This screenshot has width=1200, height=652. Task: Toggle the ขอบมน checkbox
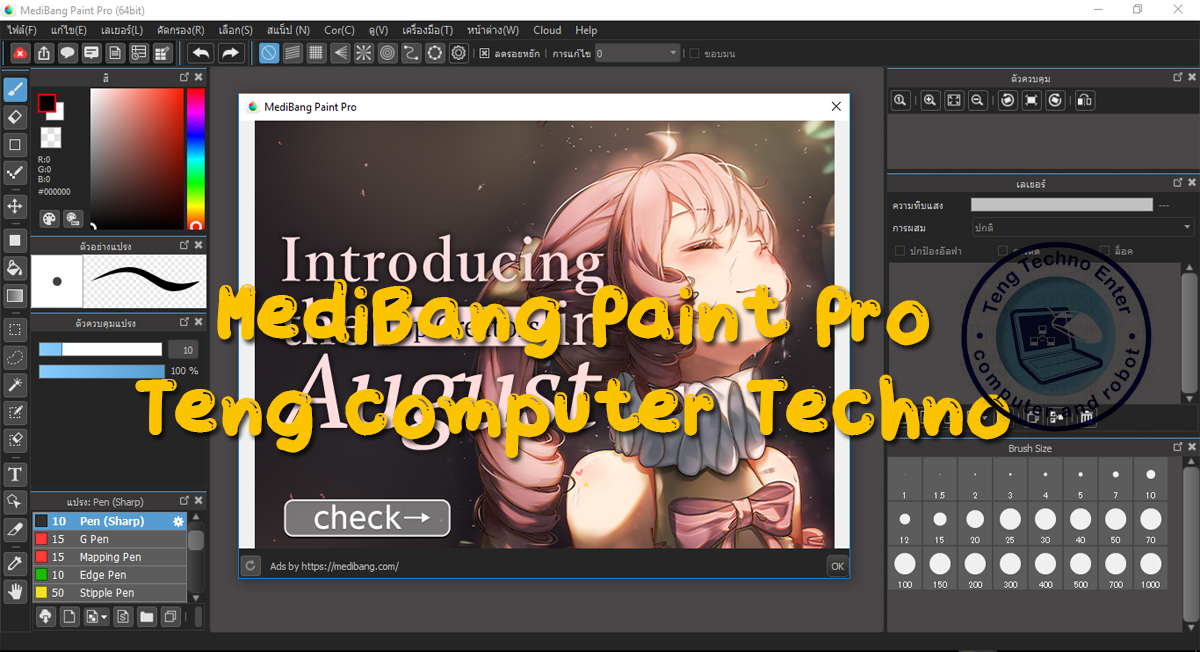[695, 53]
